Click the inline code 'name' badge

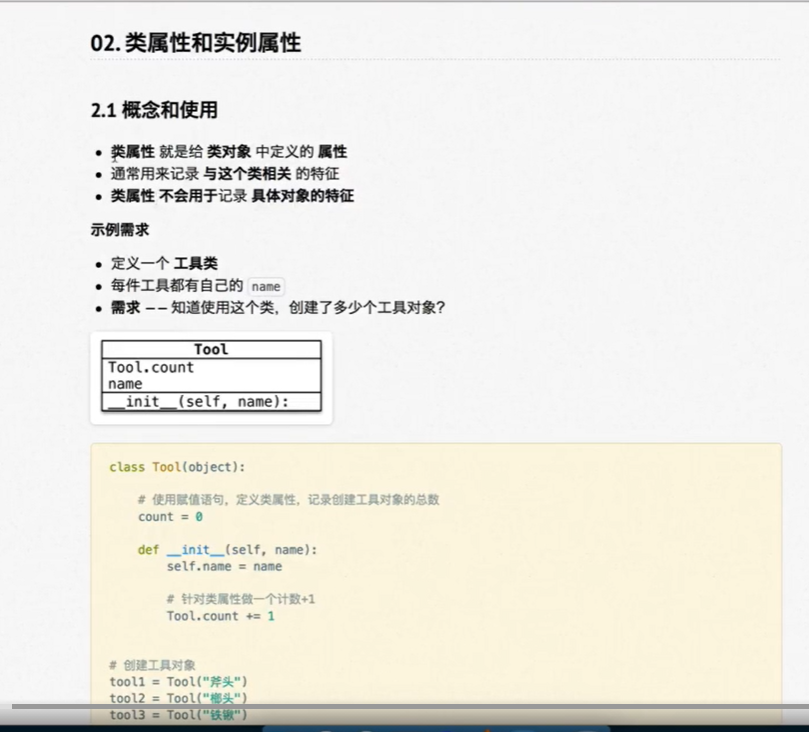click(x=266, y=286)
